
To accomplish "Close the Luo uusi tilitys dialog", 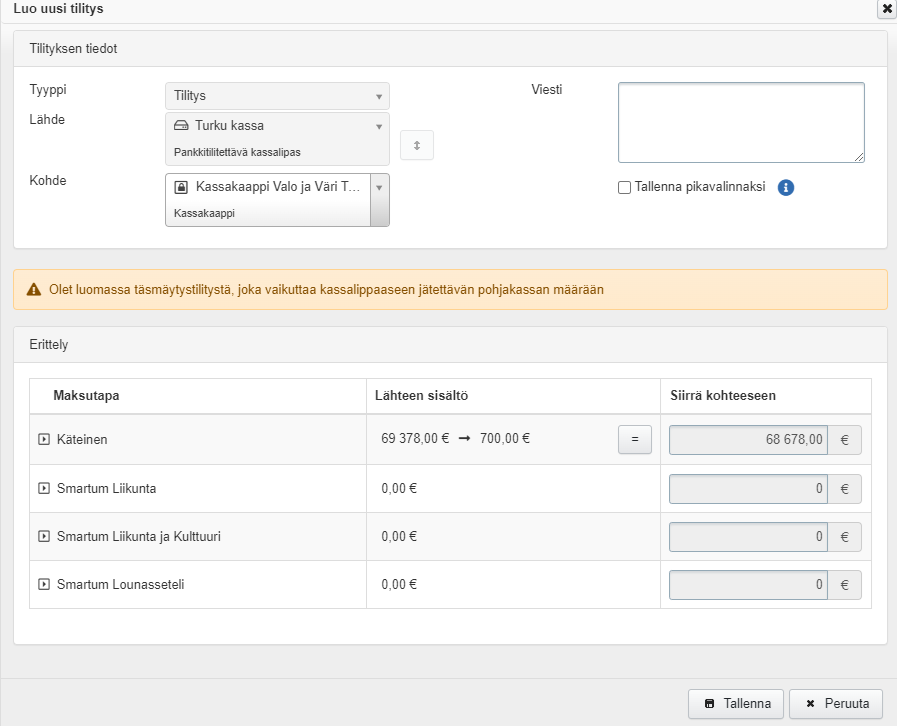I will [x=886, y=9].
